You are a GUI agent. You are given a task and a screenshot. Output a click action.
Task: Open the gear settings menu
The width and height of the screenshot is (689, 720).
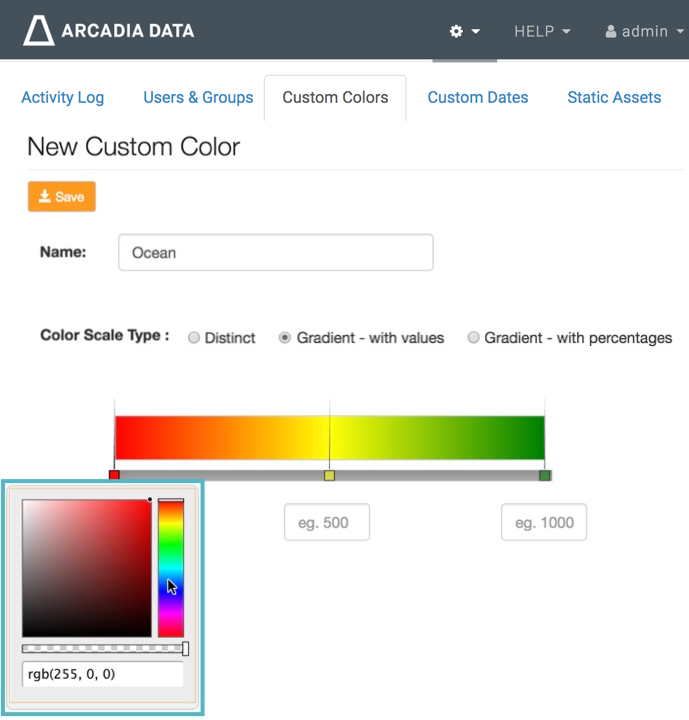click(464, 31)
